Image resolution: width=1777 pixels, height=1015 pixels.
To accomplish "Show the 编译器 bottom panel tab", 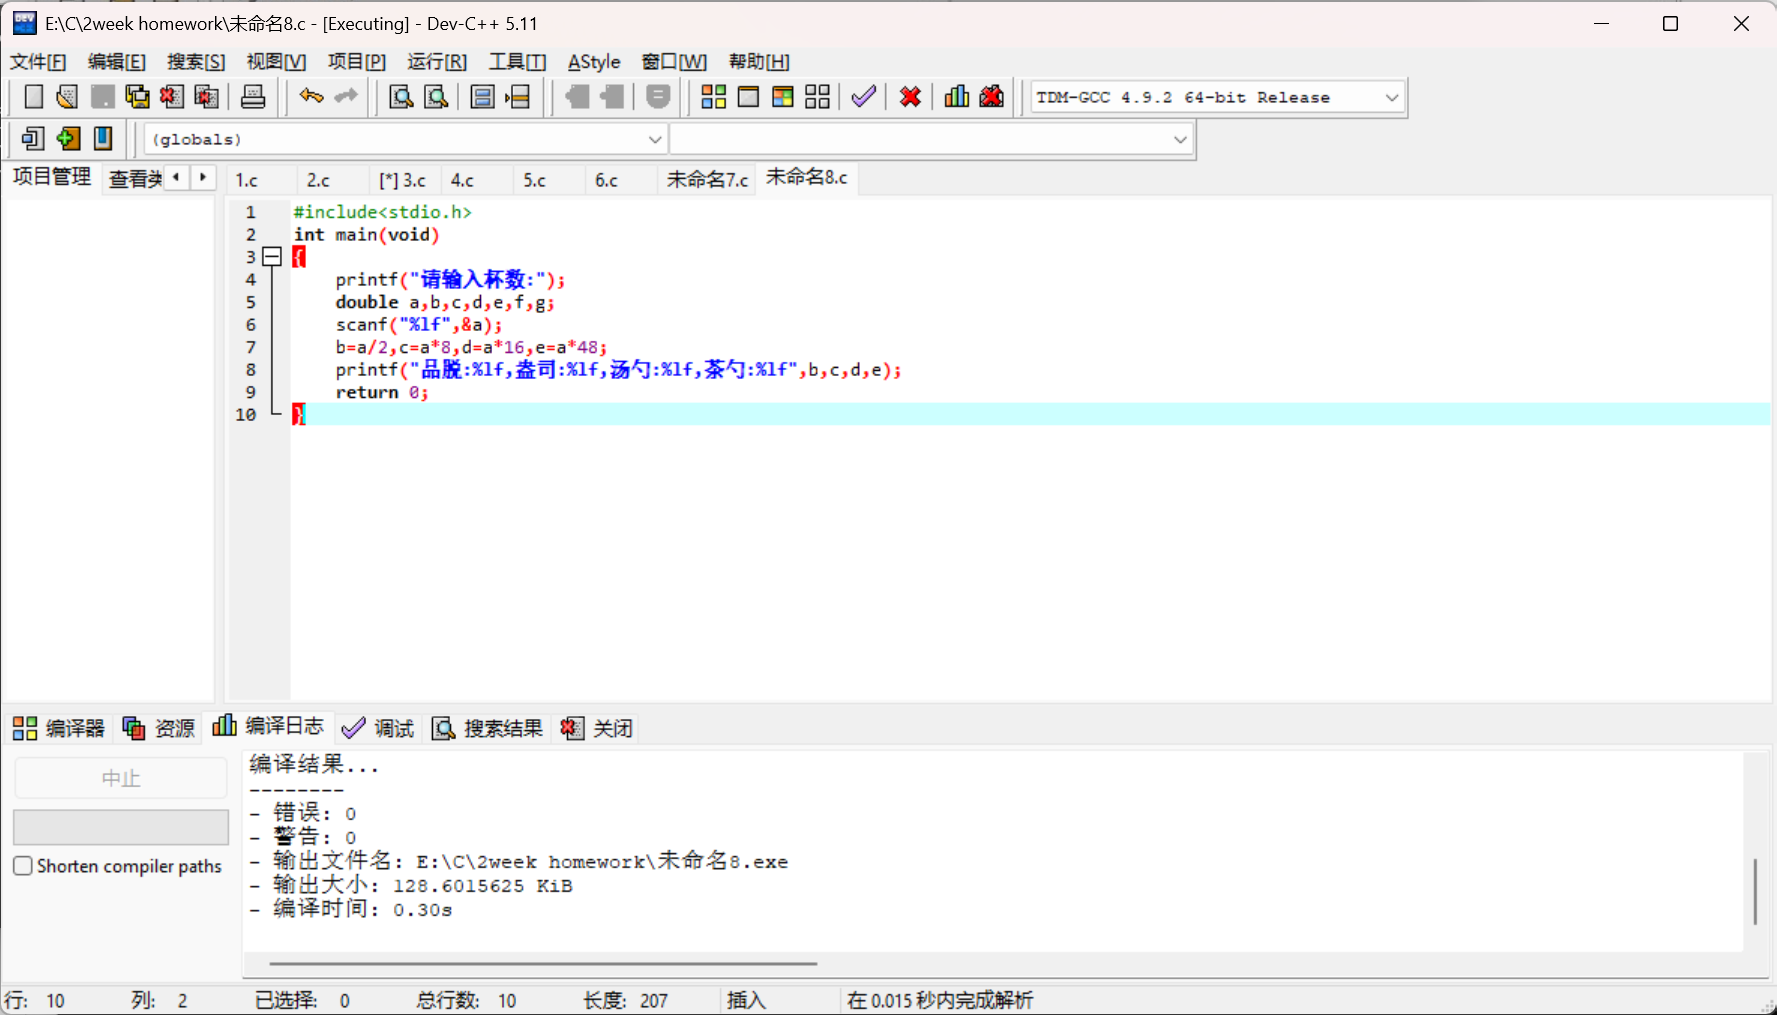I will click(59, 728).
